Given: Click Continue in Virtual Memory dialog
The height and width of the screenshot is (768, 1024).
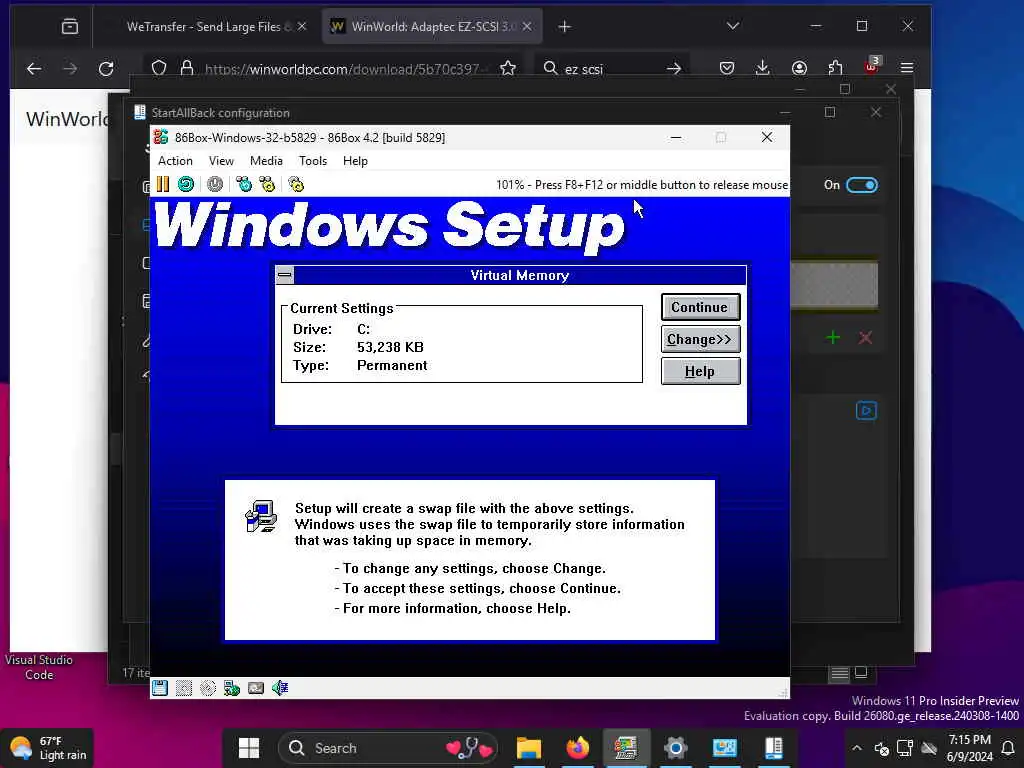Looking at the screenshot, I should (700, 307).
